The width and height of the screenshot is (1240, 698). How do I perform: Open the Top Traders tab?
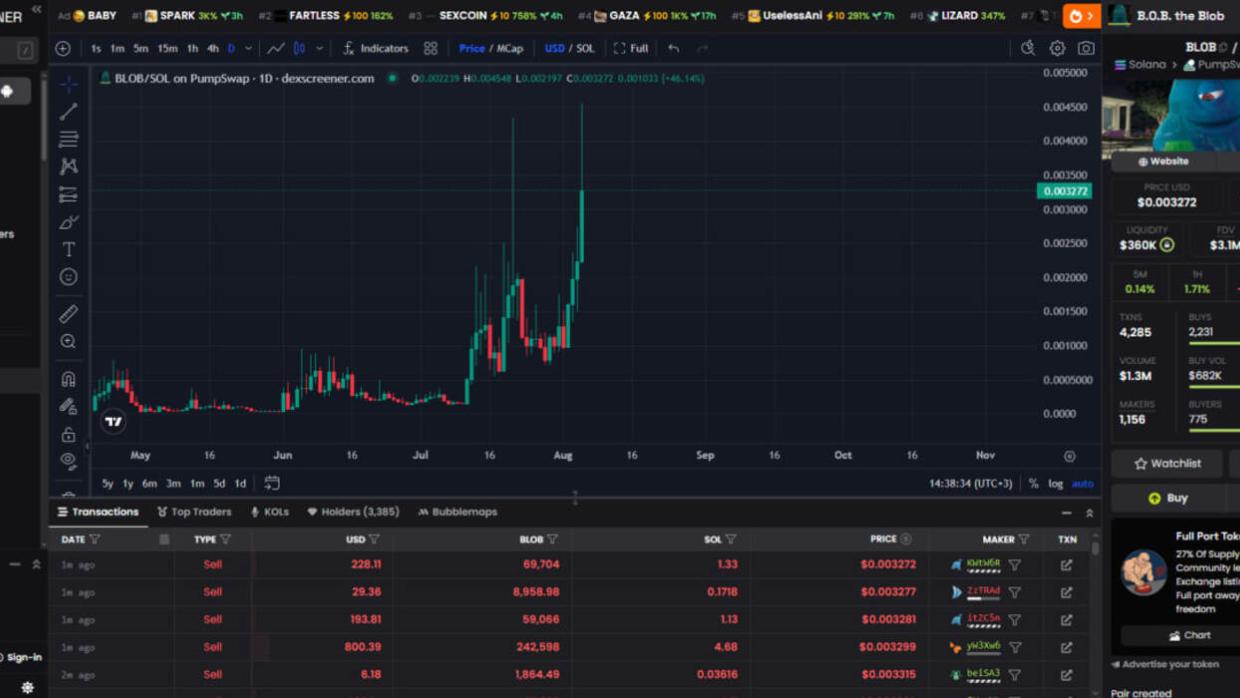(194, 512)
